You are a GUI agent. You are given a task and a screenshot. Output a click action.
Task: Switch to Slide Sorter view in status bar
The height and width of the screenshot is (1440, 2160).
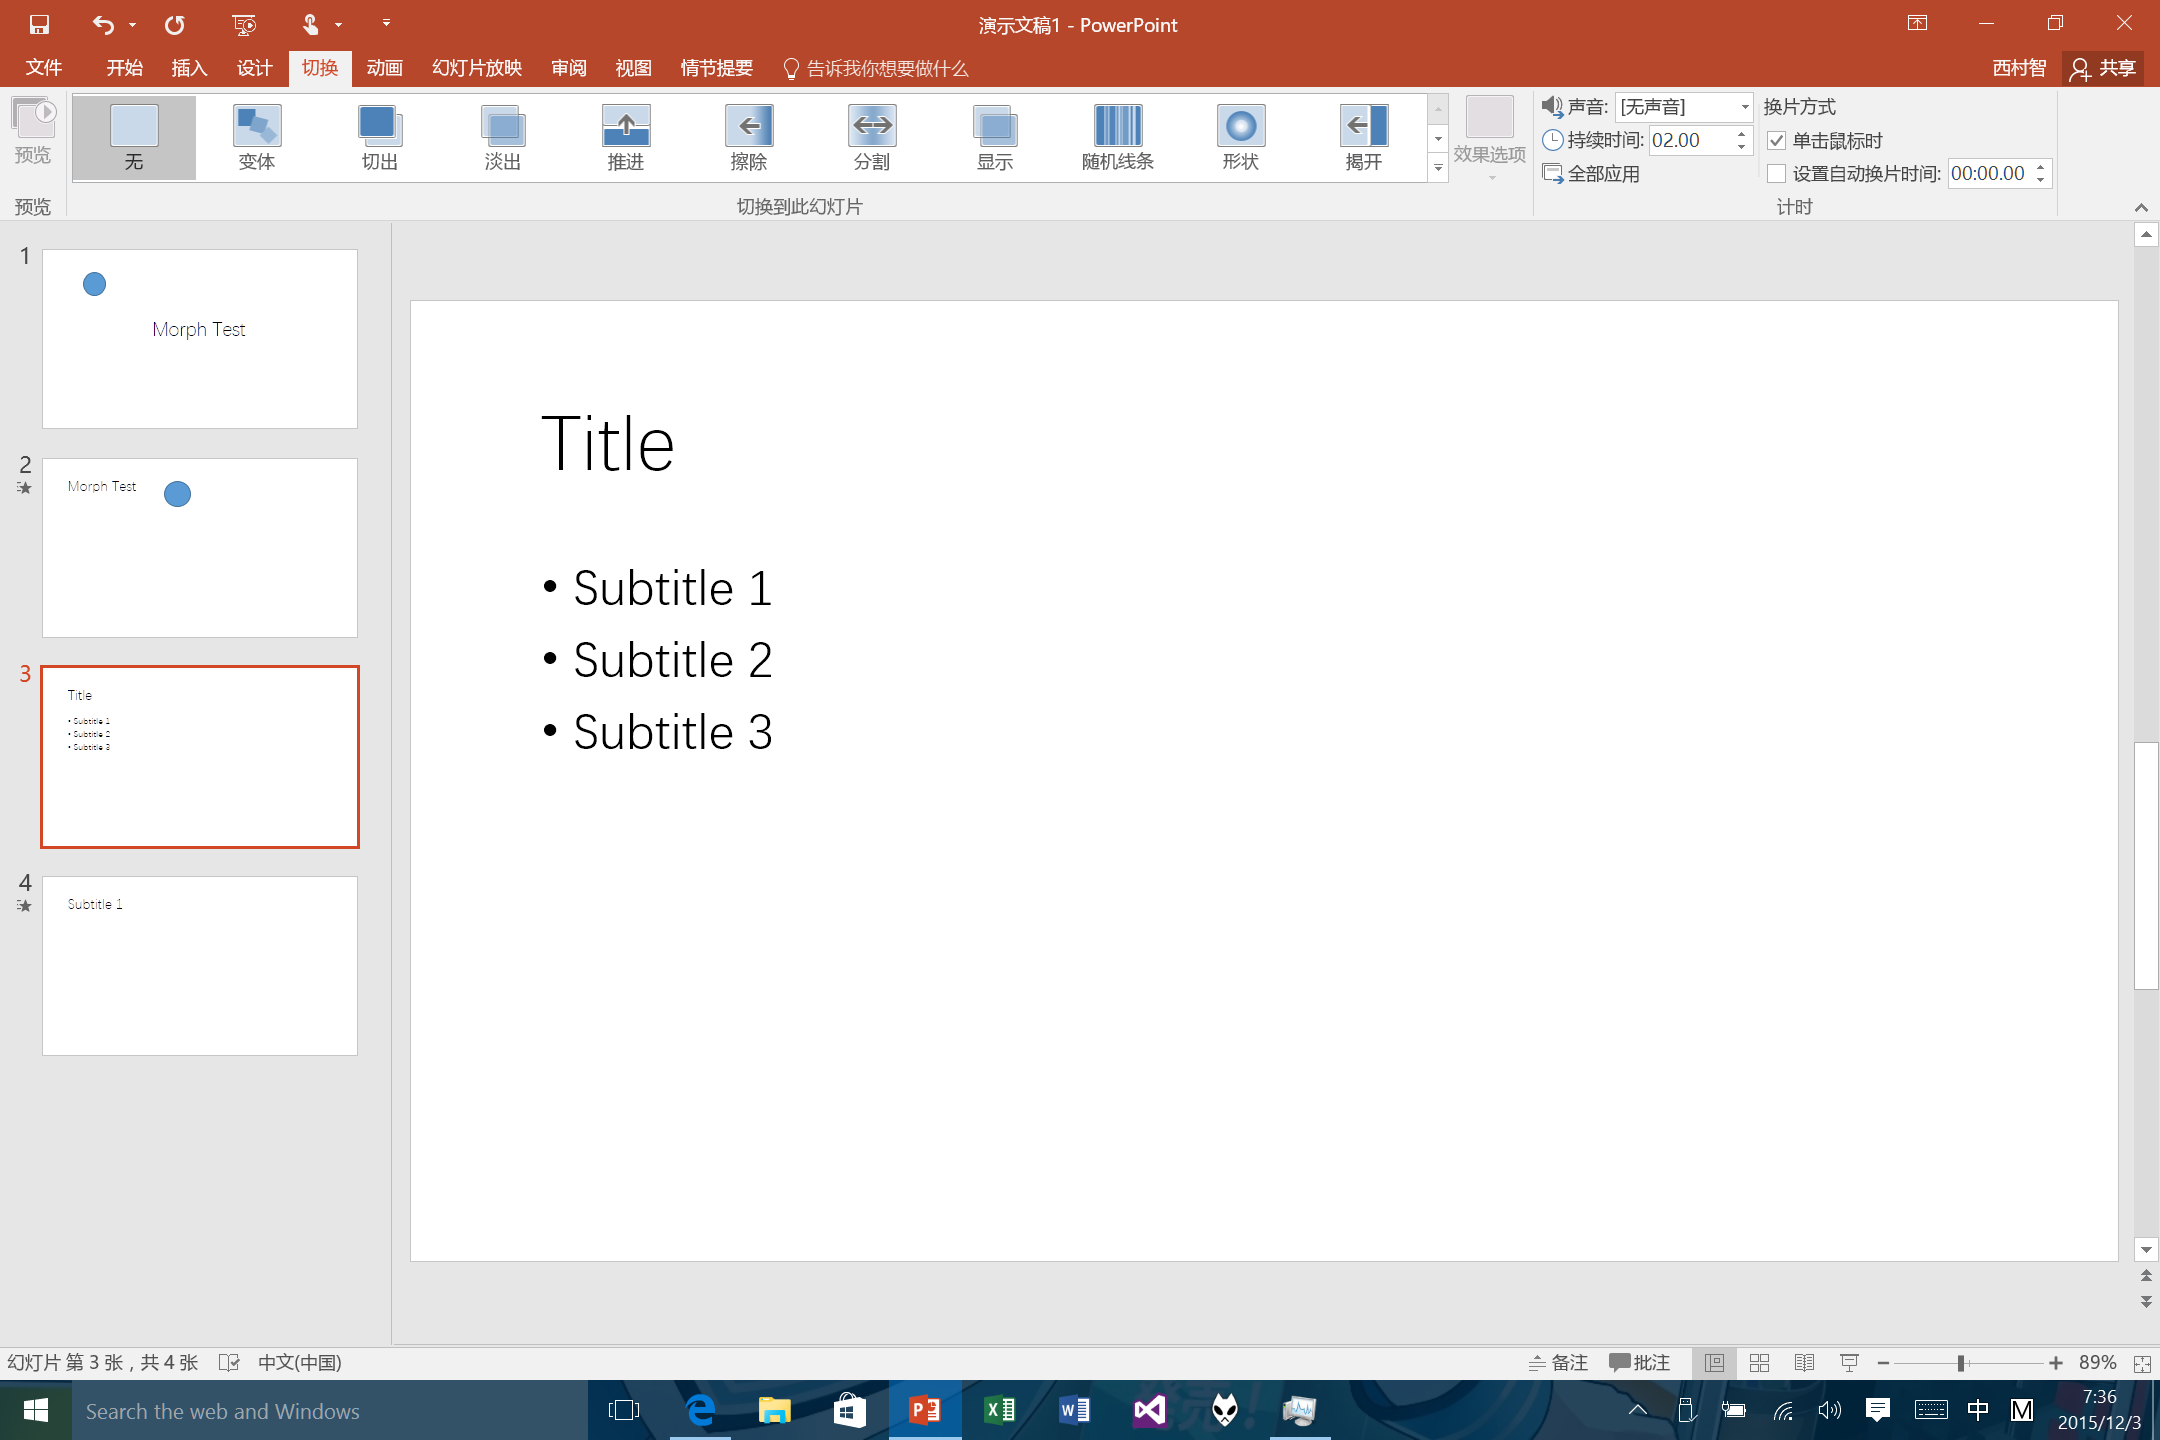1759,1362
